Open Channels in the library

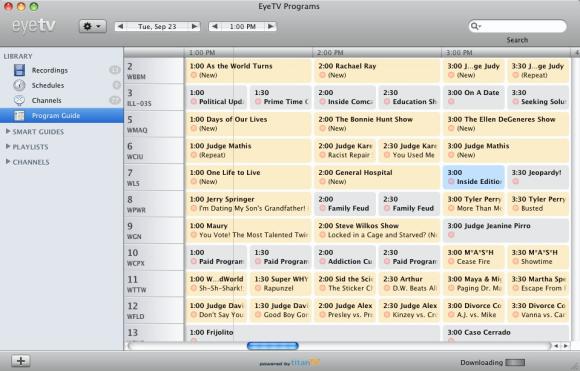coord(47,101)
